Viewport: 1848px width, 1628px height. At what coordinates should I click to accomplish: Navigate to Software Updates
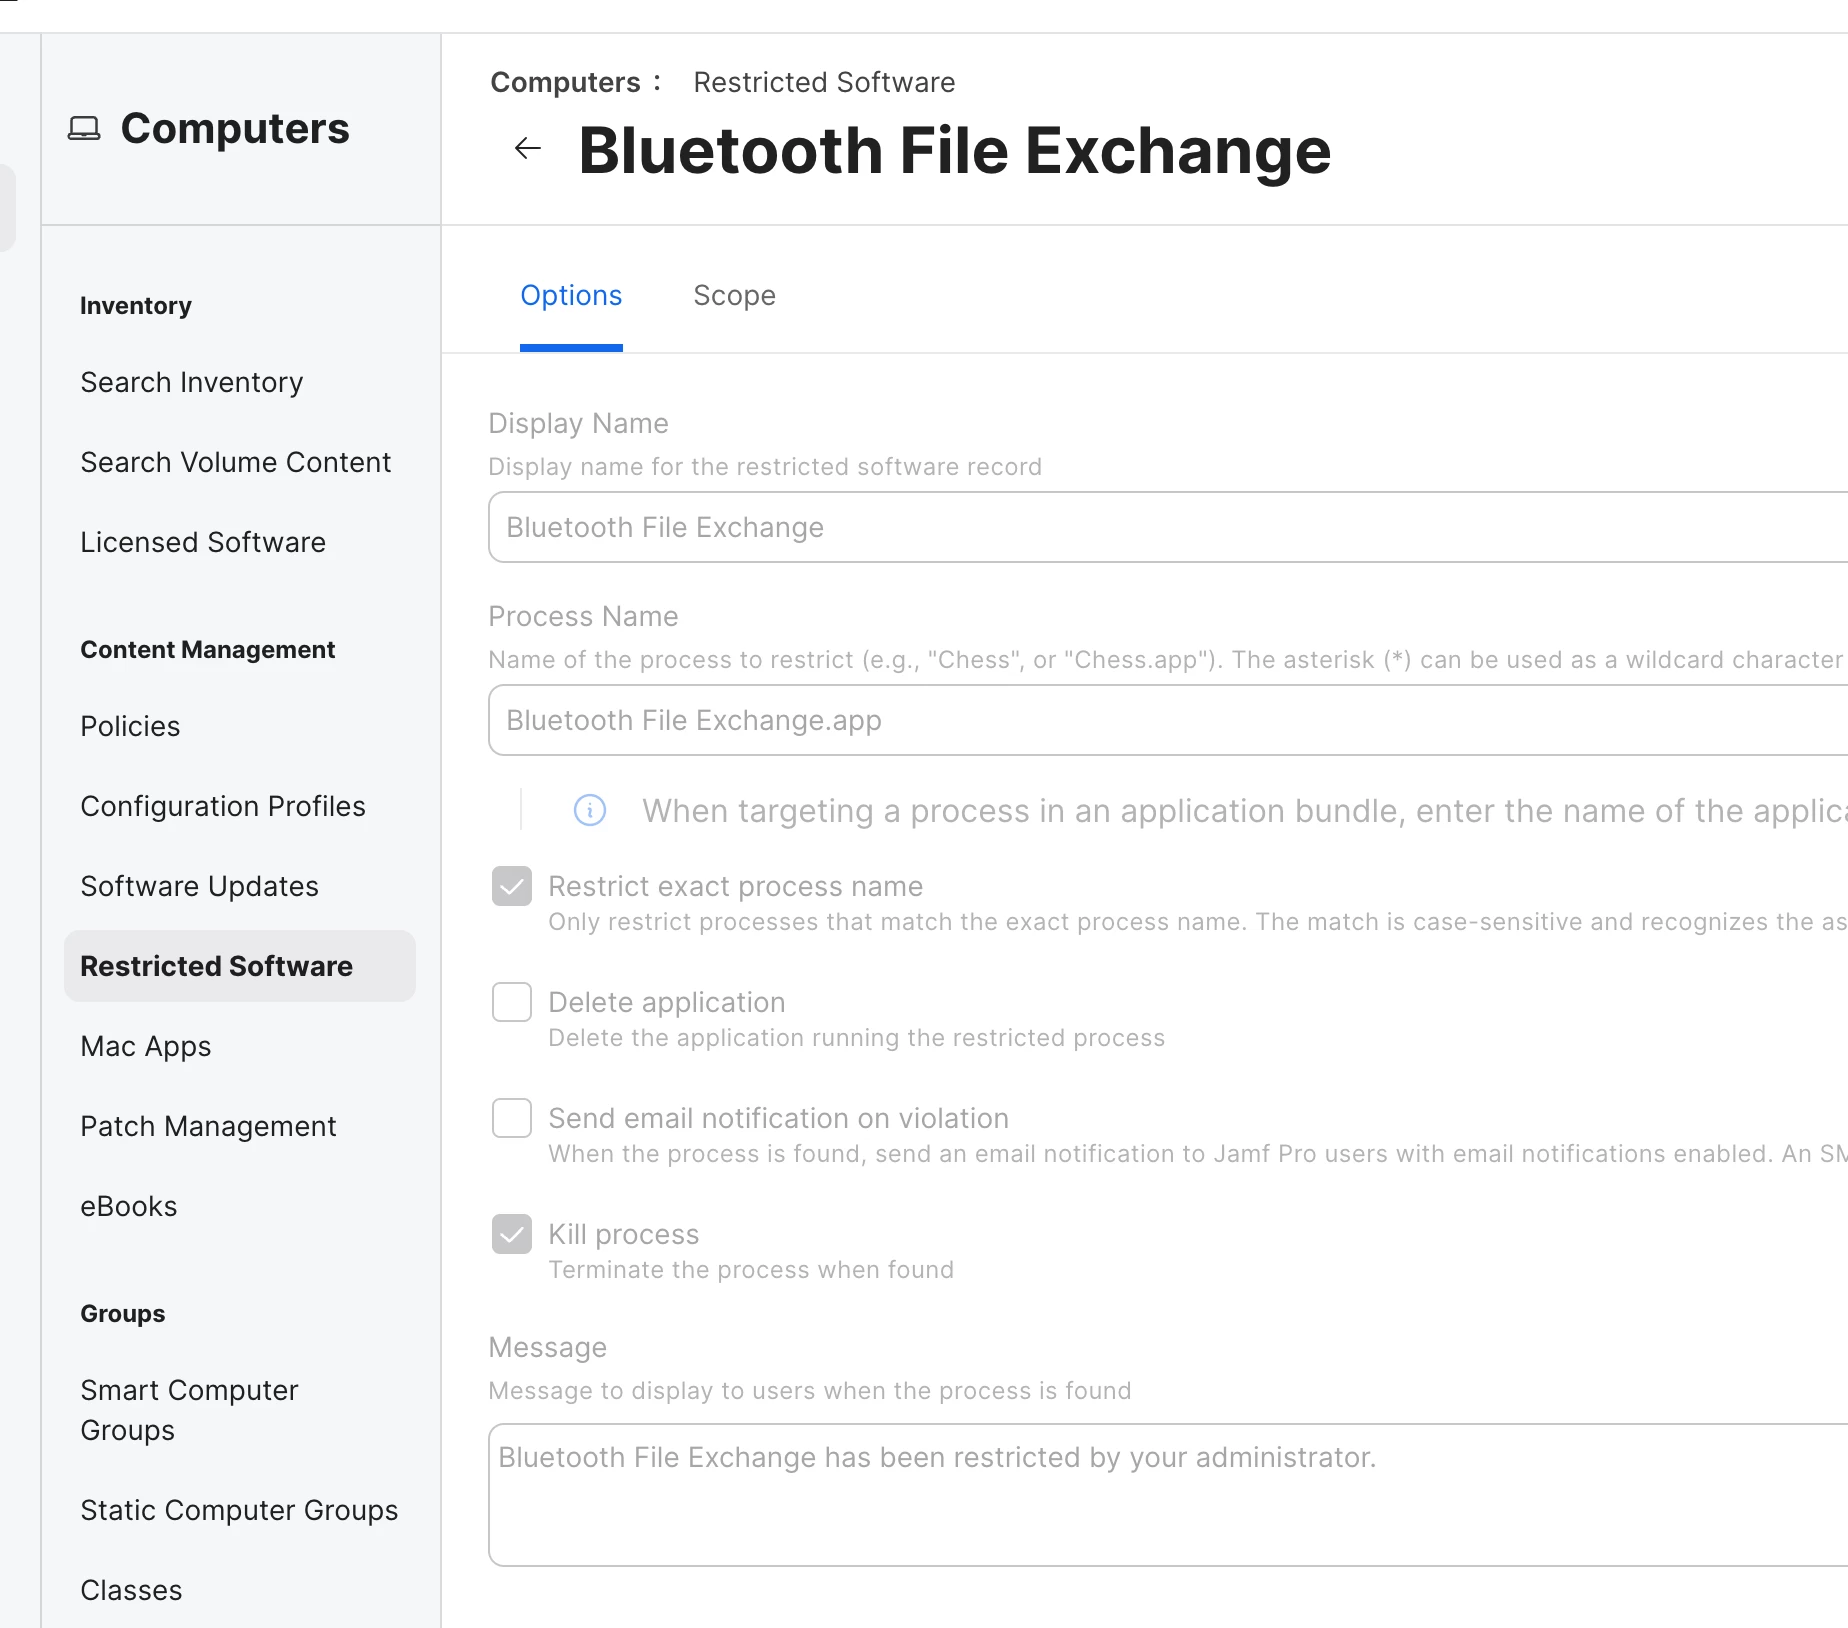coord(200,886)
